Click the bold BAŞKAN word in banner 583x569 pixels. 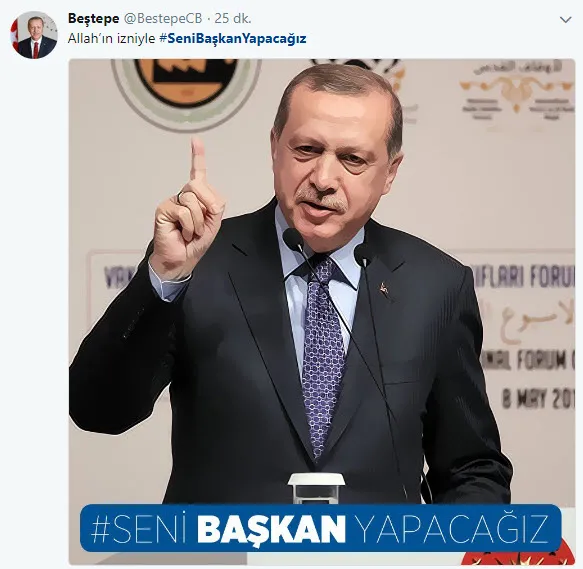click(271, 529)
